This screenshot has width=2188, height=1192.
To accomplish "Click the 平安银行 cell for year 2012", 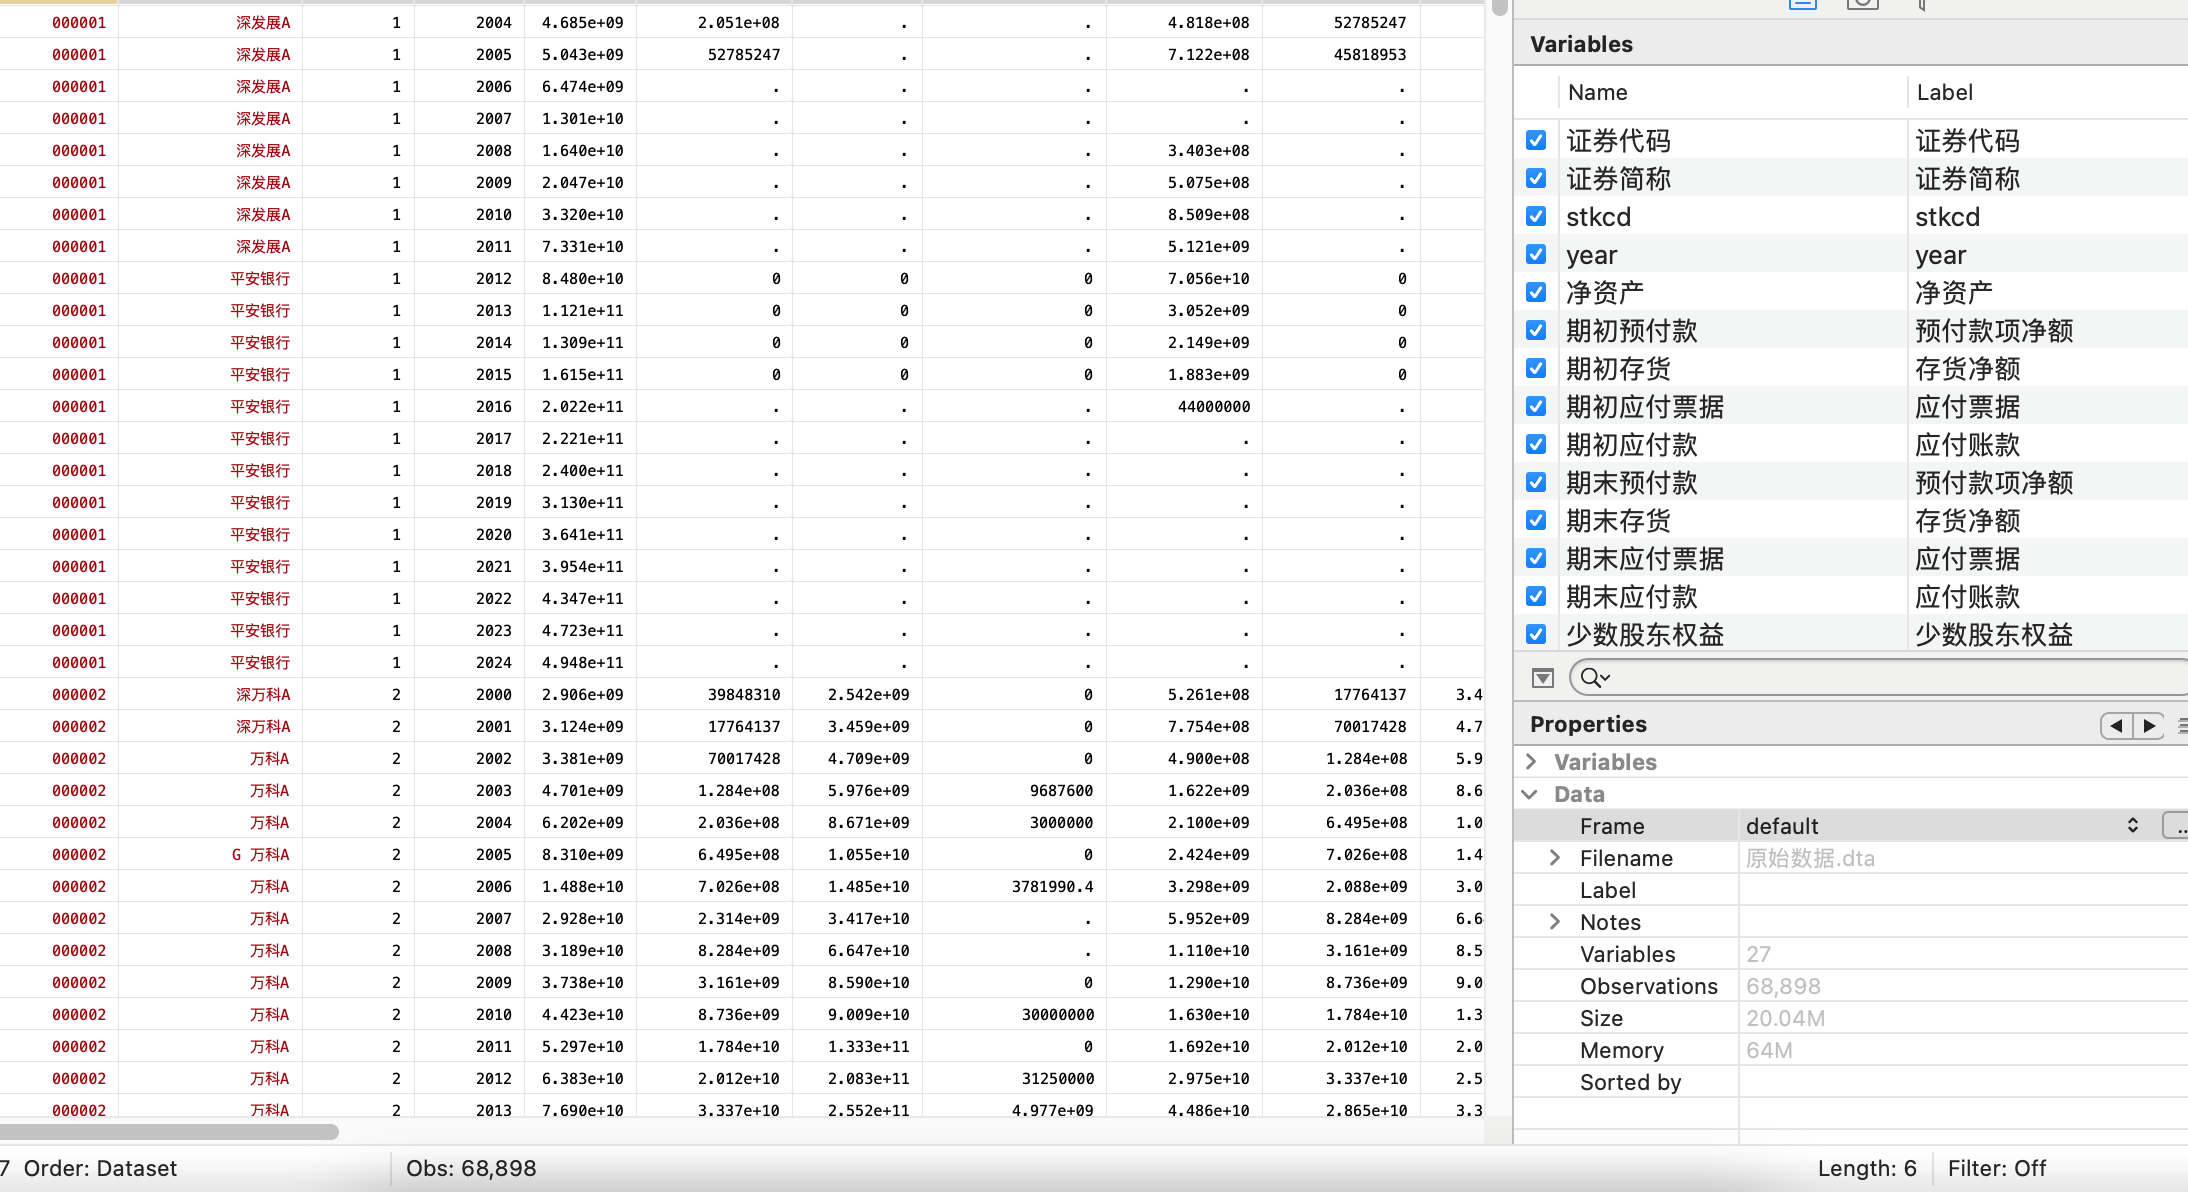I will click(x=260, y=279).
